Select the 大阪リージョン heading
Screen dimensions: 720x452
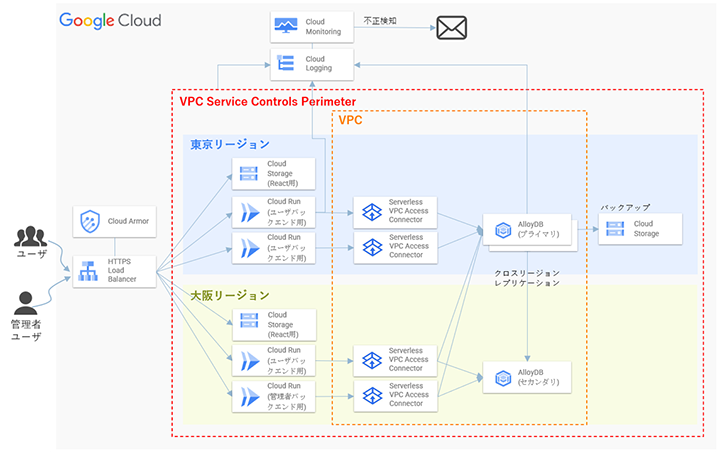click(x=230, y=295)
